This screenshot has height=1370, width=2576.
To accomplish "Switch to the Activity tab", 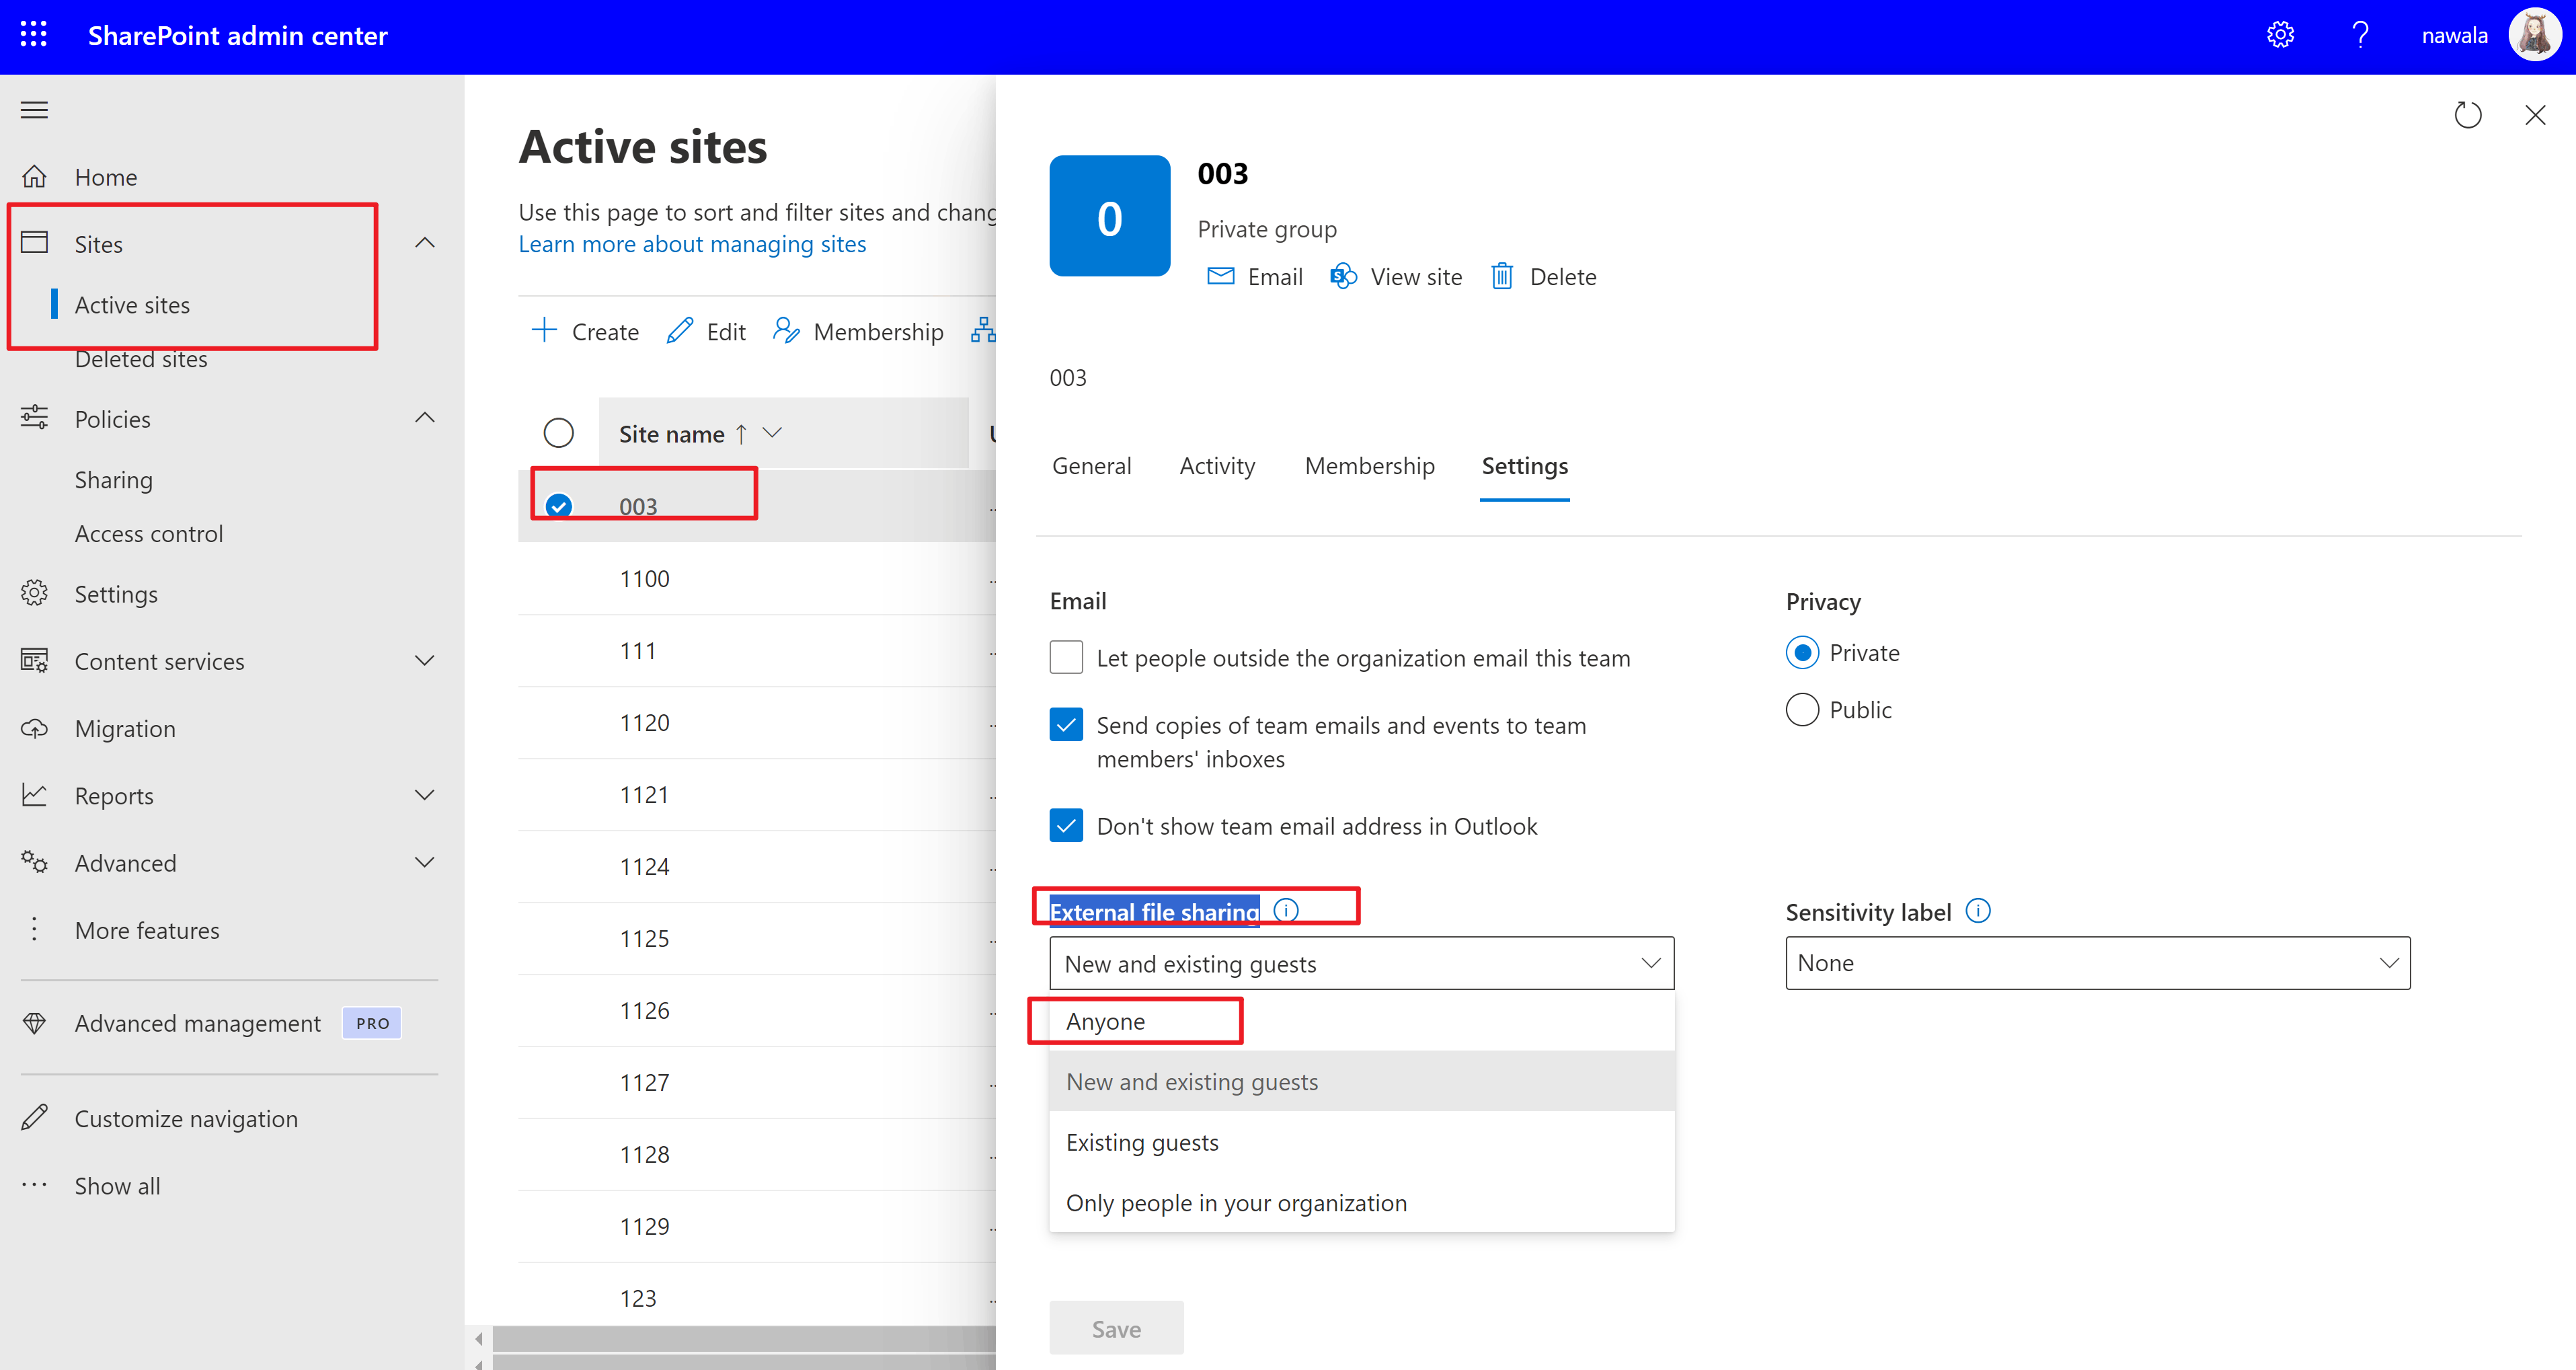I will point(1217,465).
